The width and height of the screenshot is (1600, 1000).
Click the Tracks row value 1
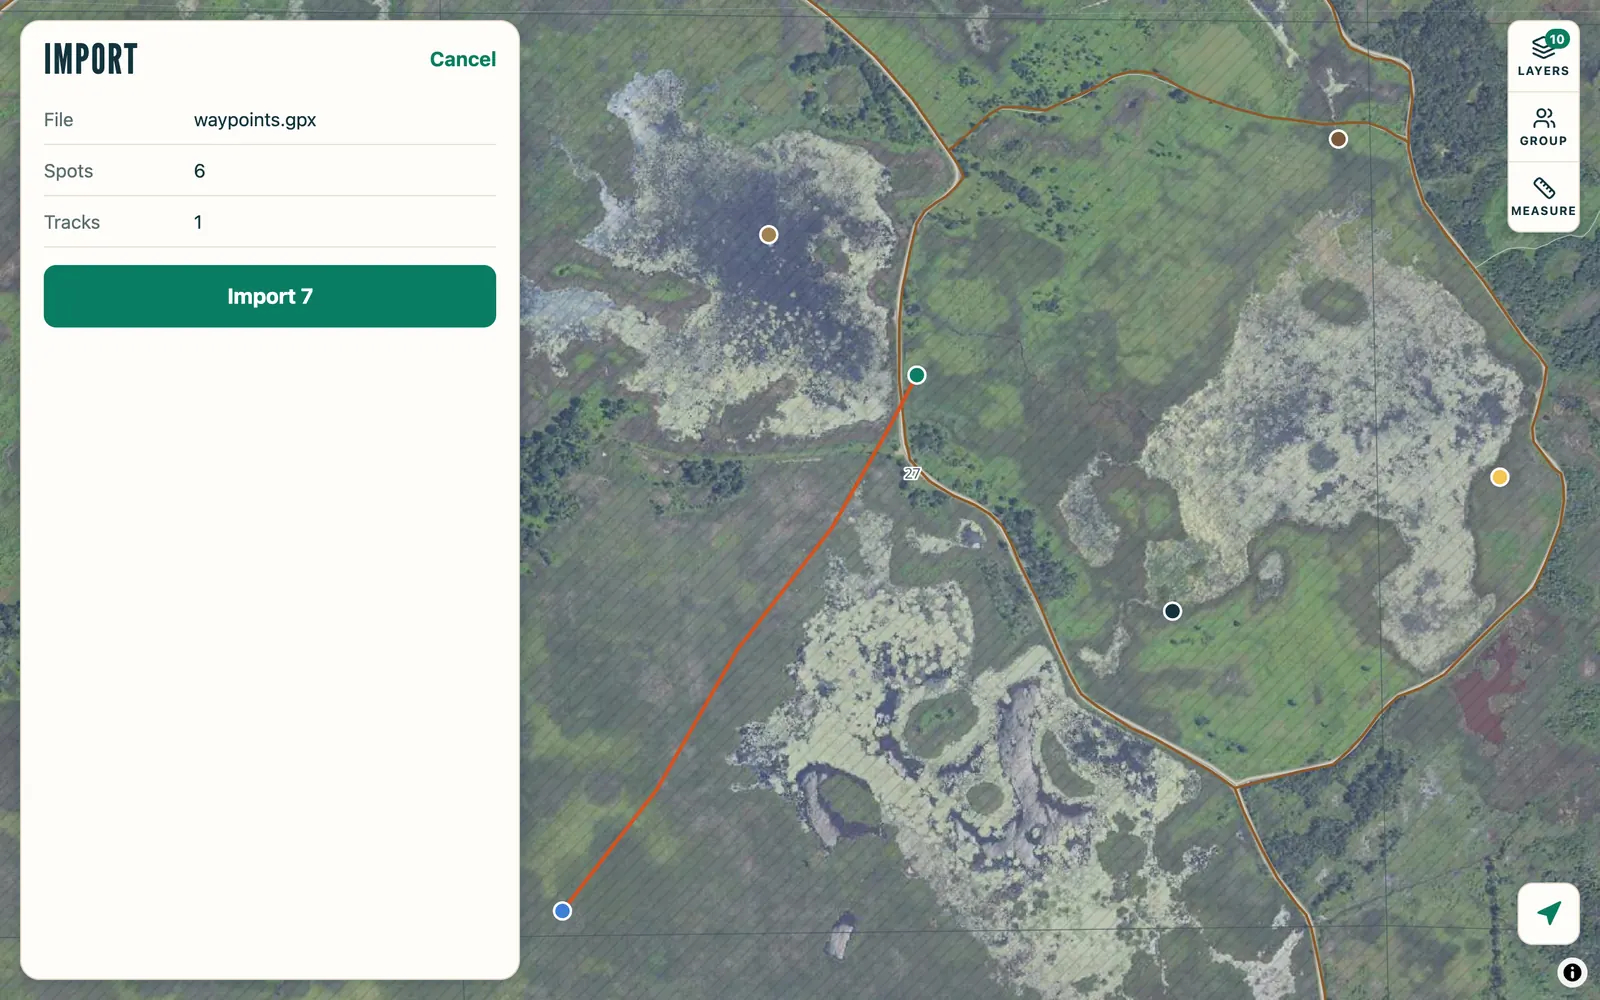click(x=198, y=222)
